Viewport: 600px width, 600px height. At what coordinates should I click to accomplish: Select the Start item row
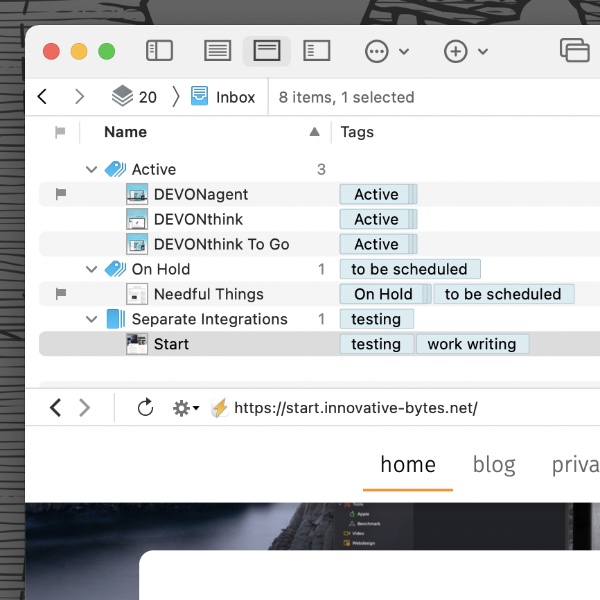click(319, 344)
